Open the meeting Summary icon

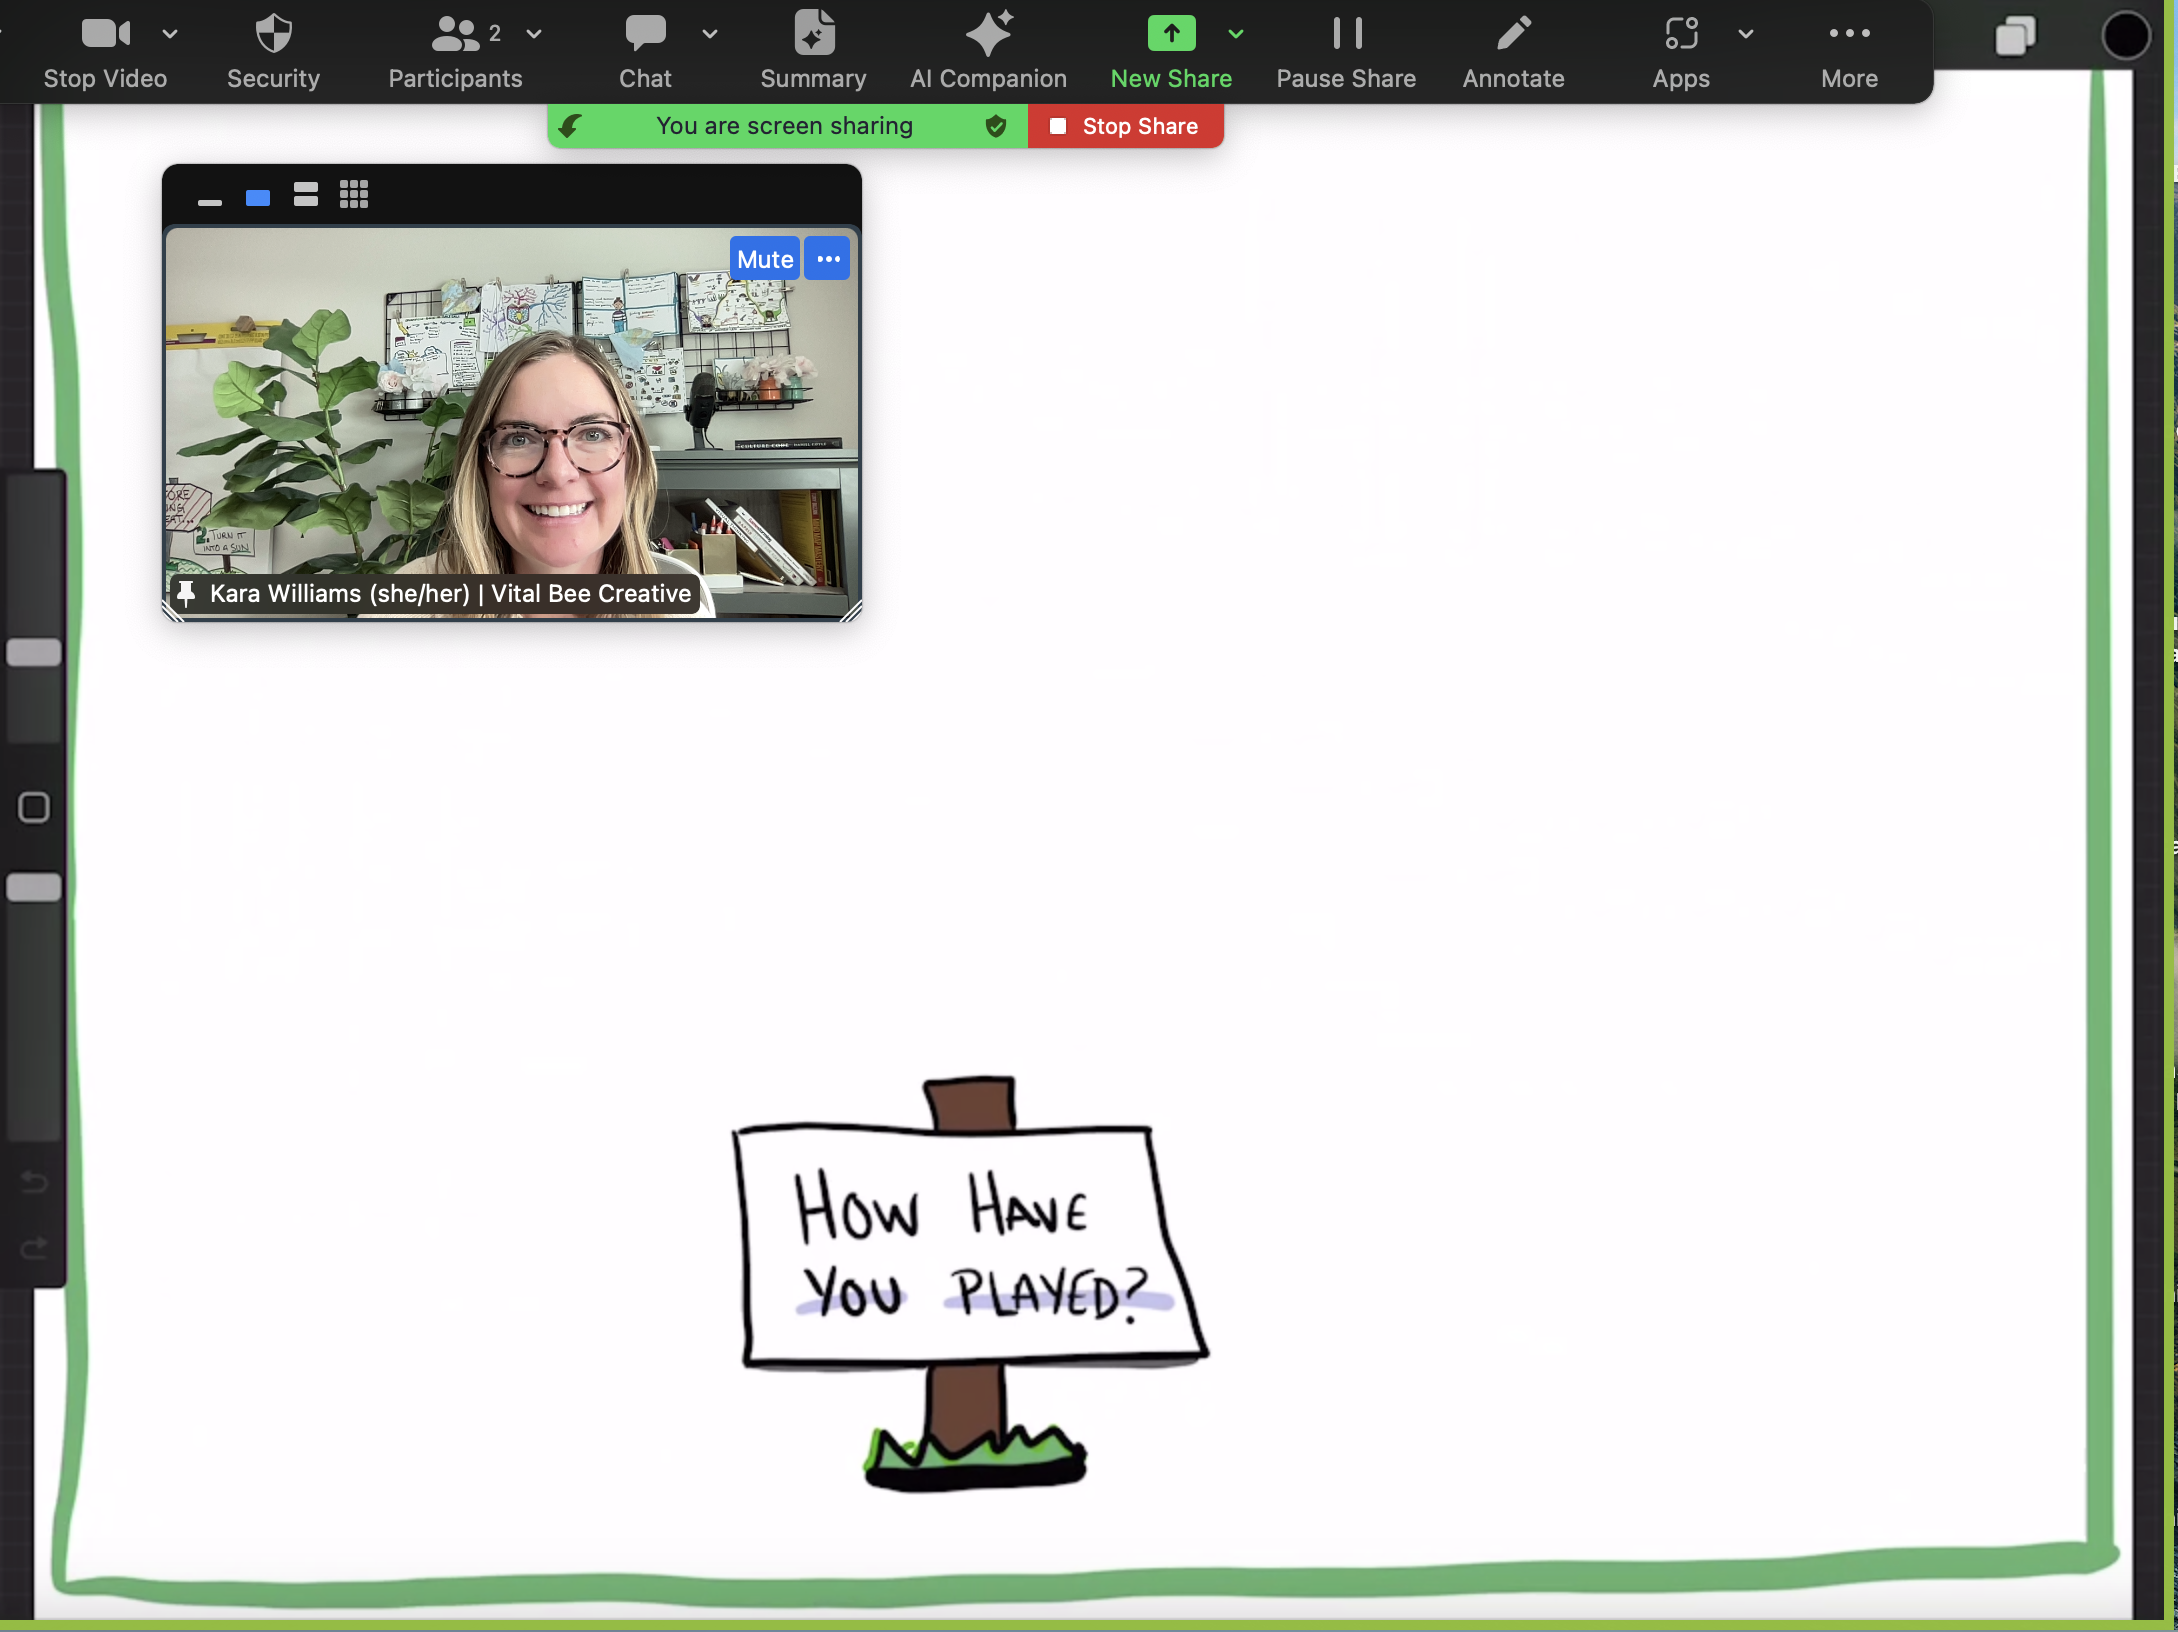(813, 34)
